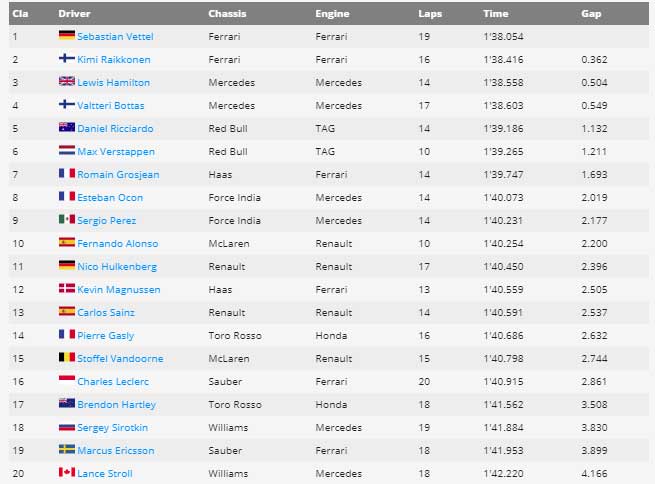Click the German flag beside Sebastian Vettel
The height and width of the screenshot is (484, 655).
pos(66,36)
